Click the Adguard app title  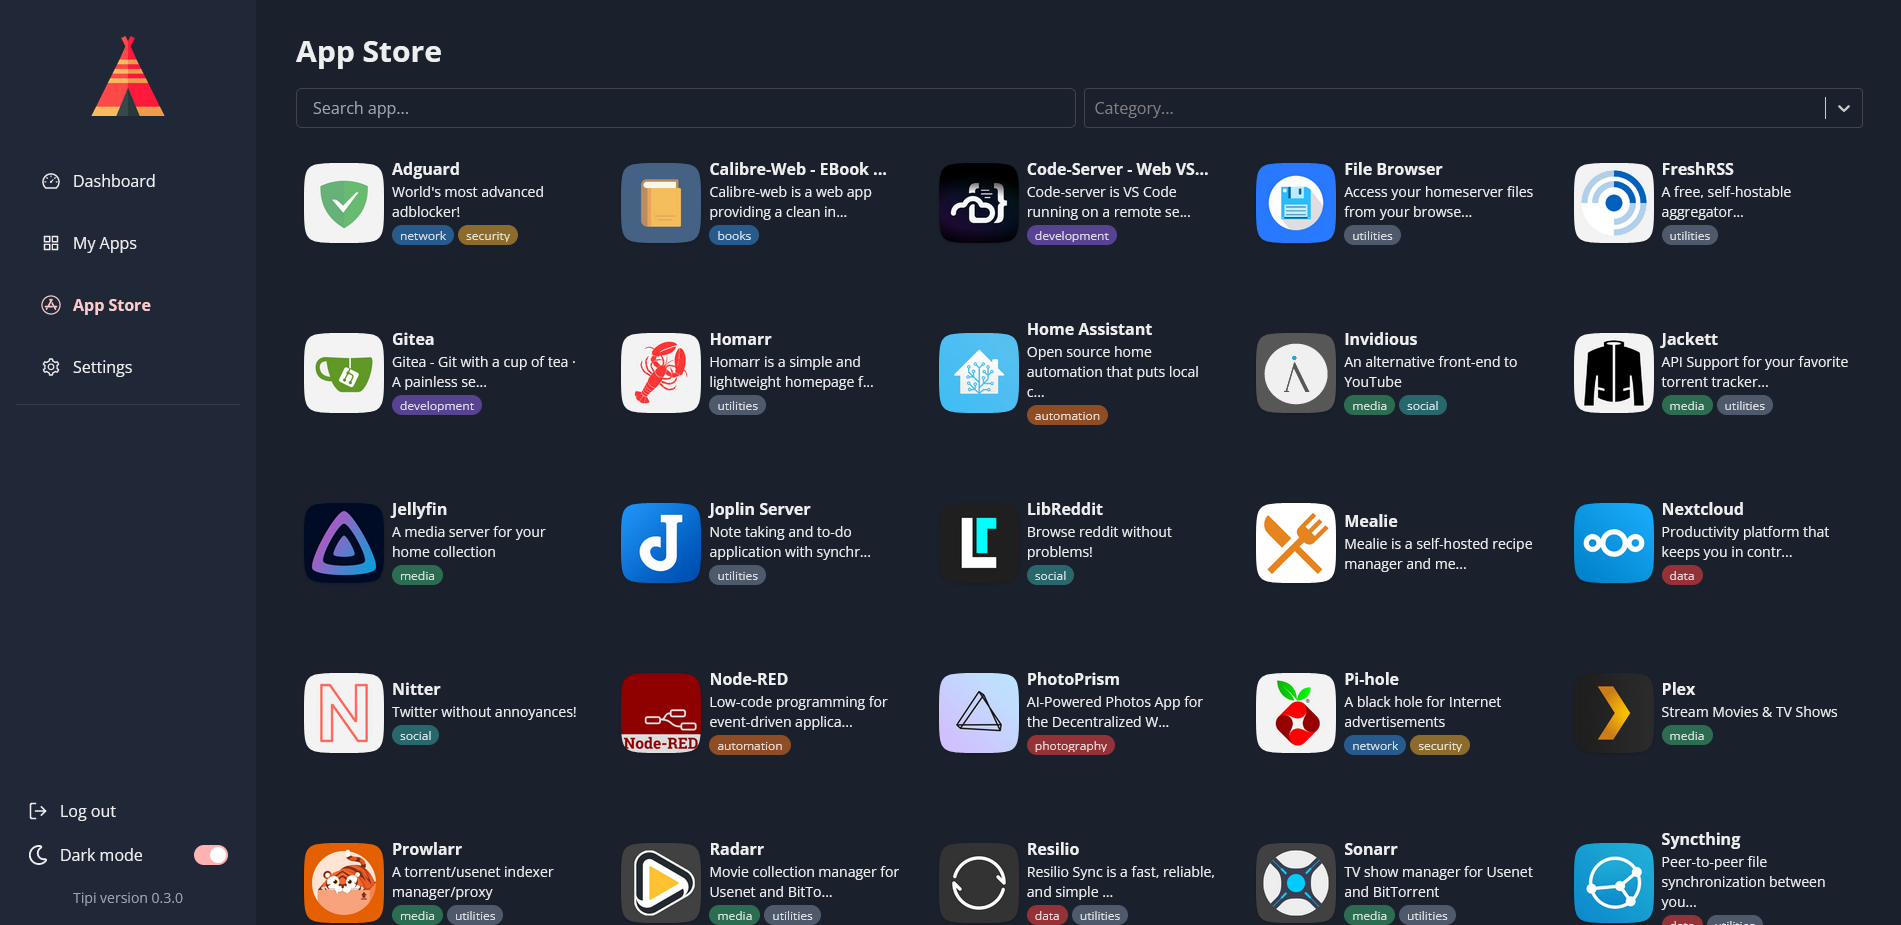[x=426, y=169]
